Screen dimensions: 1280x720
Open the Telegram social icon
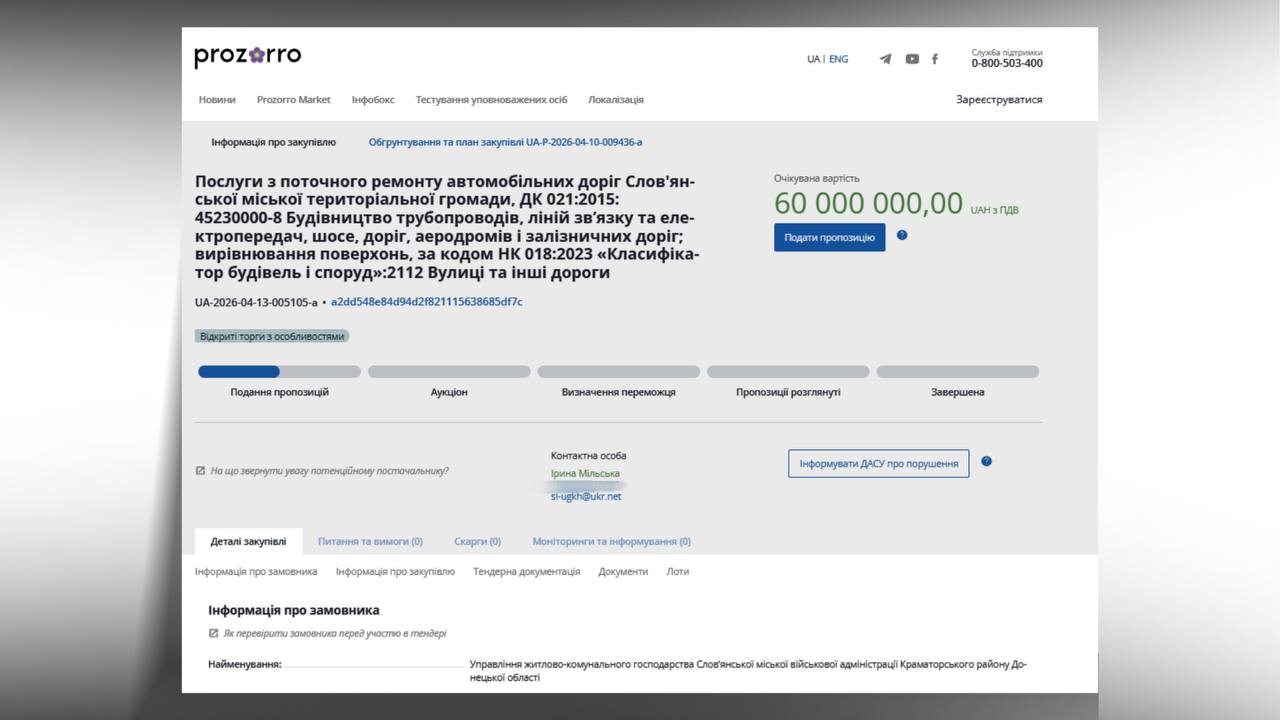coord(885,59)
